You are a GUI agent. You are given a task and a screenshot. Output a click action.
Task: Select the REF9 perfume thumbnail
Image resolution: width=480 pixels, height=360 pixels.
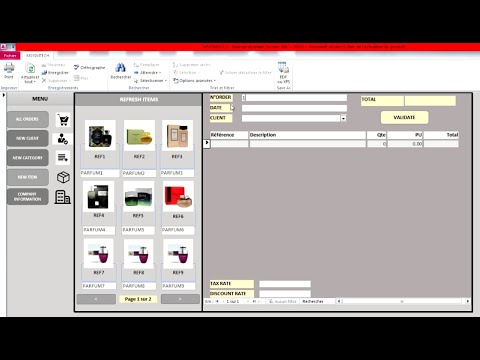pos(178,253)
